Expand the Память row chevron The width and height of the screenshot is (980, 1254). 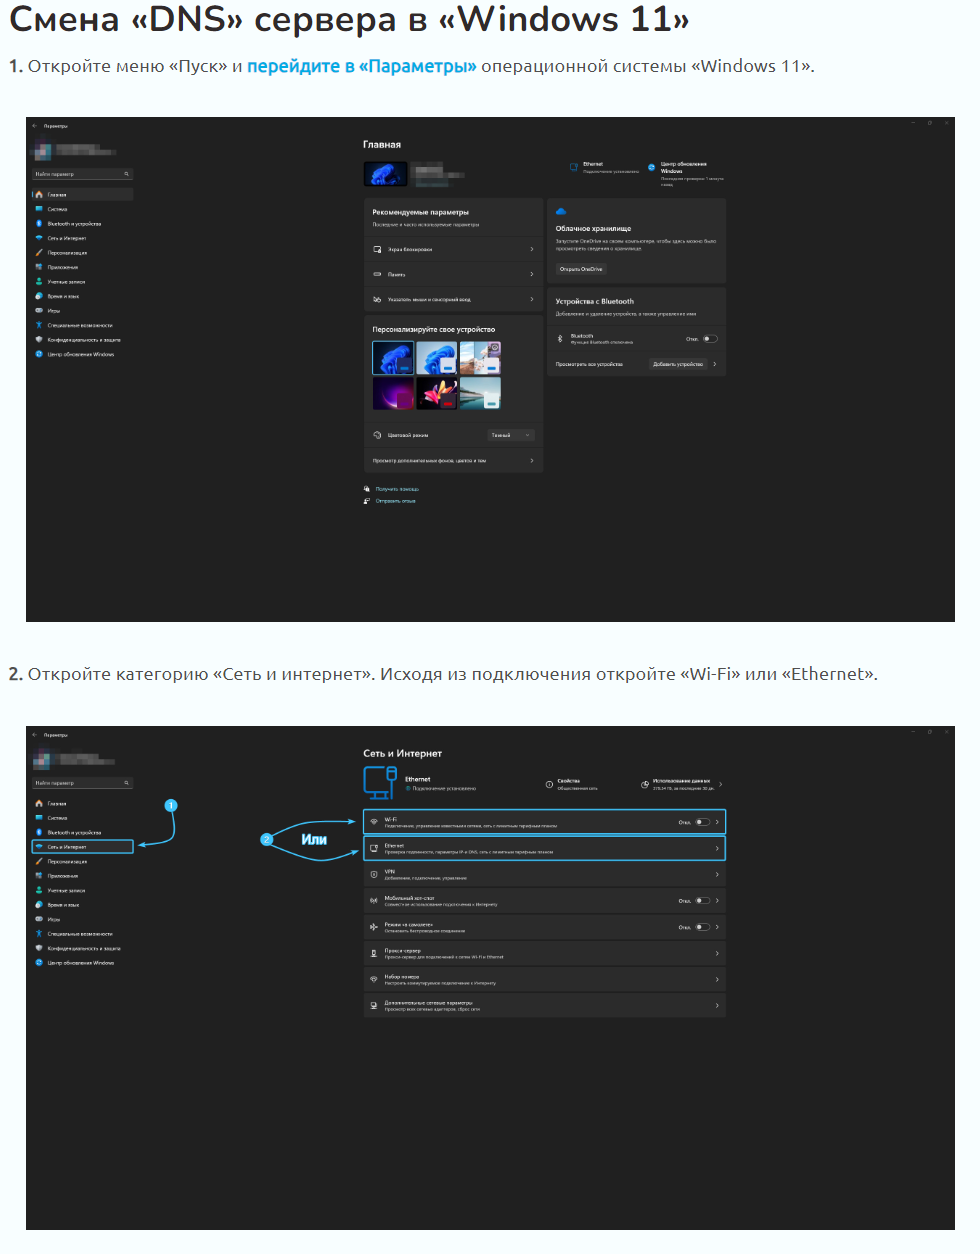[532, 274]
